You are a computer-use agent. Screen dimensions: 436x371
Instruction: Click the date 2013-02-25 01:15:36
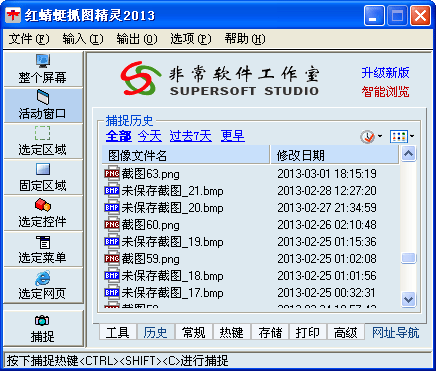[327, 242]
